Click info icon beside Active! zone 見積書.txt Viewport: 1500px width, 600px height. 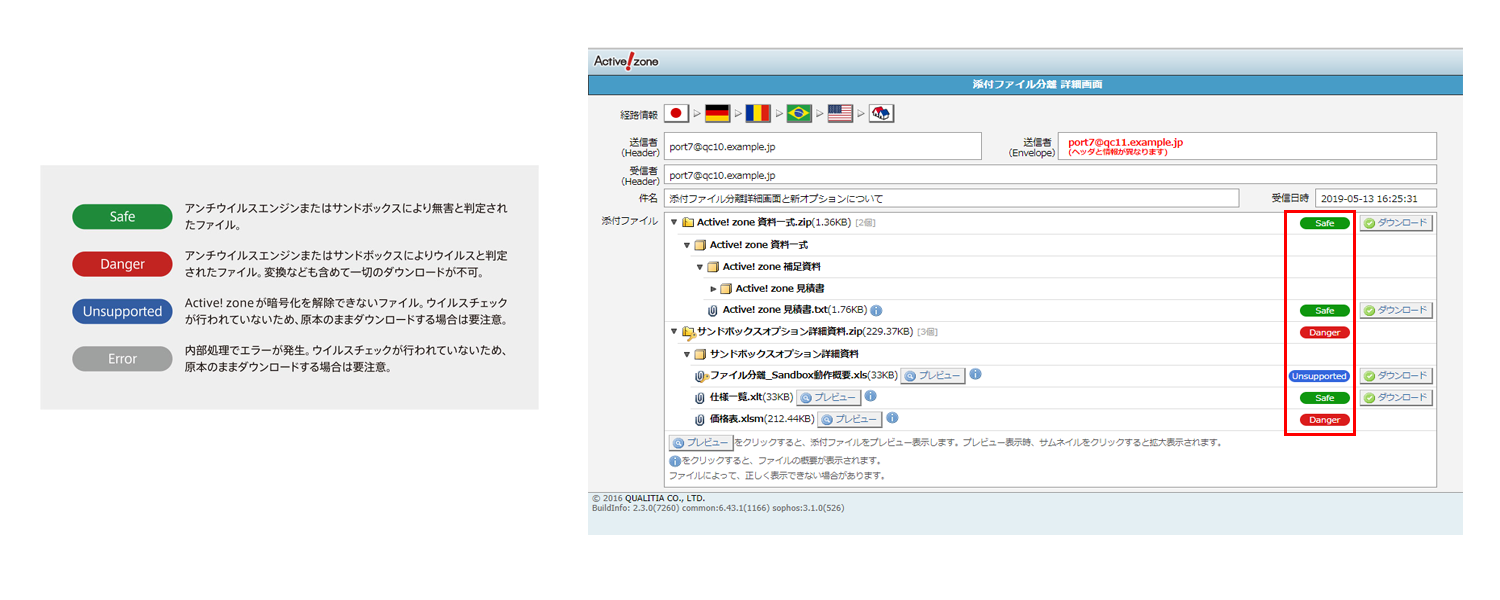876,311
